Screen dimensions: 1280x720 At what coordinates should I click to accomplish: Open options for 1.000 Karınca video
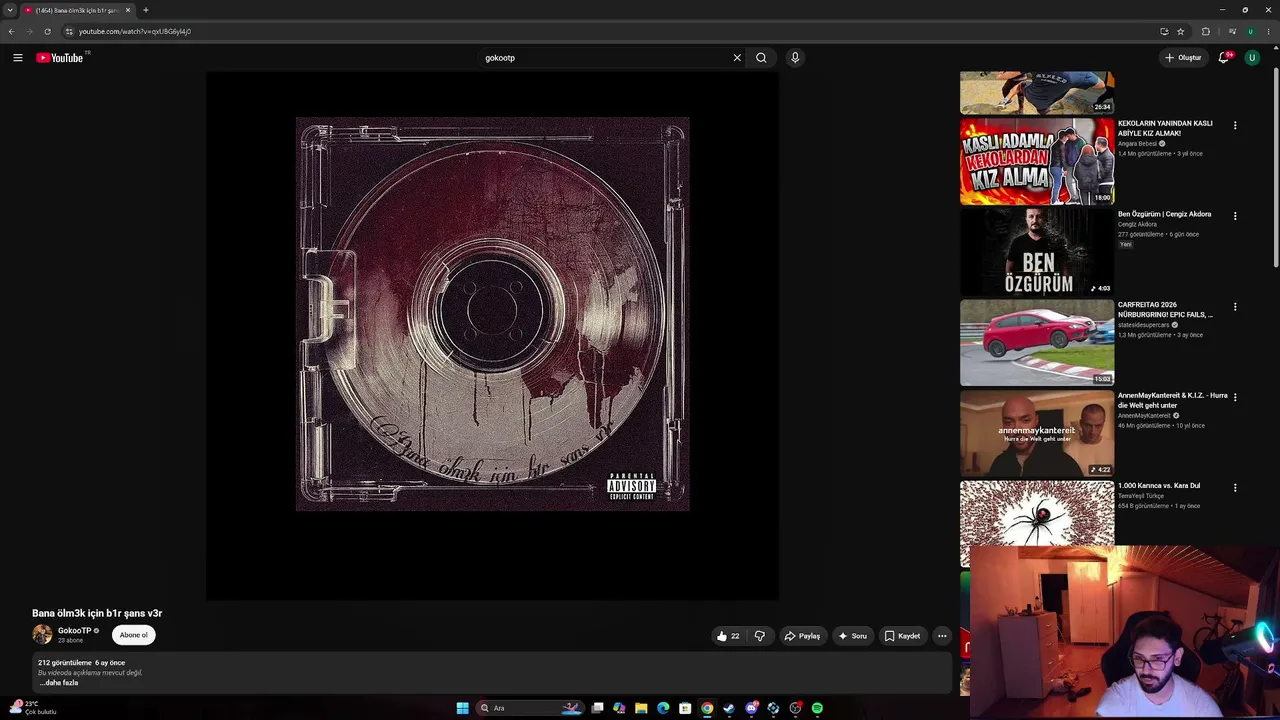1235,488
